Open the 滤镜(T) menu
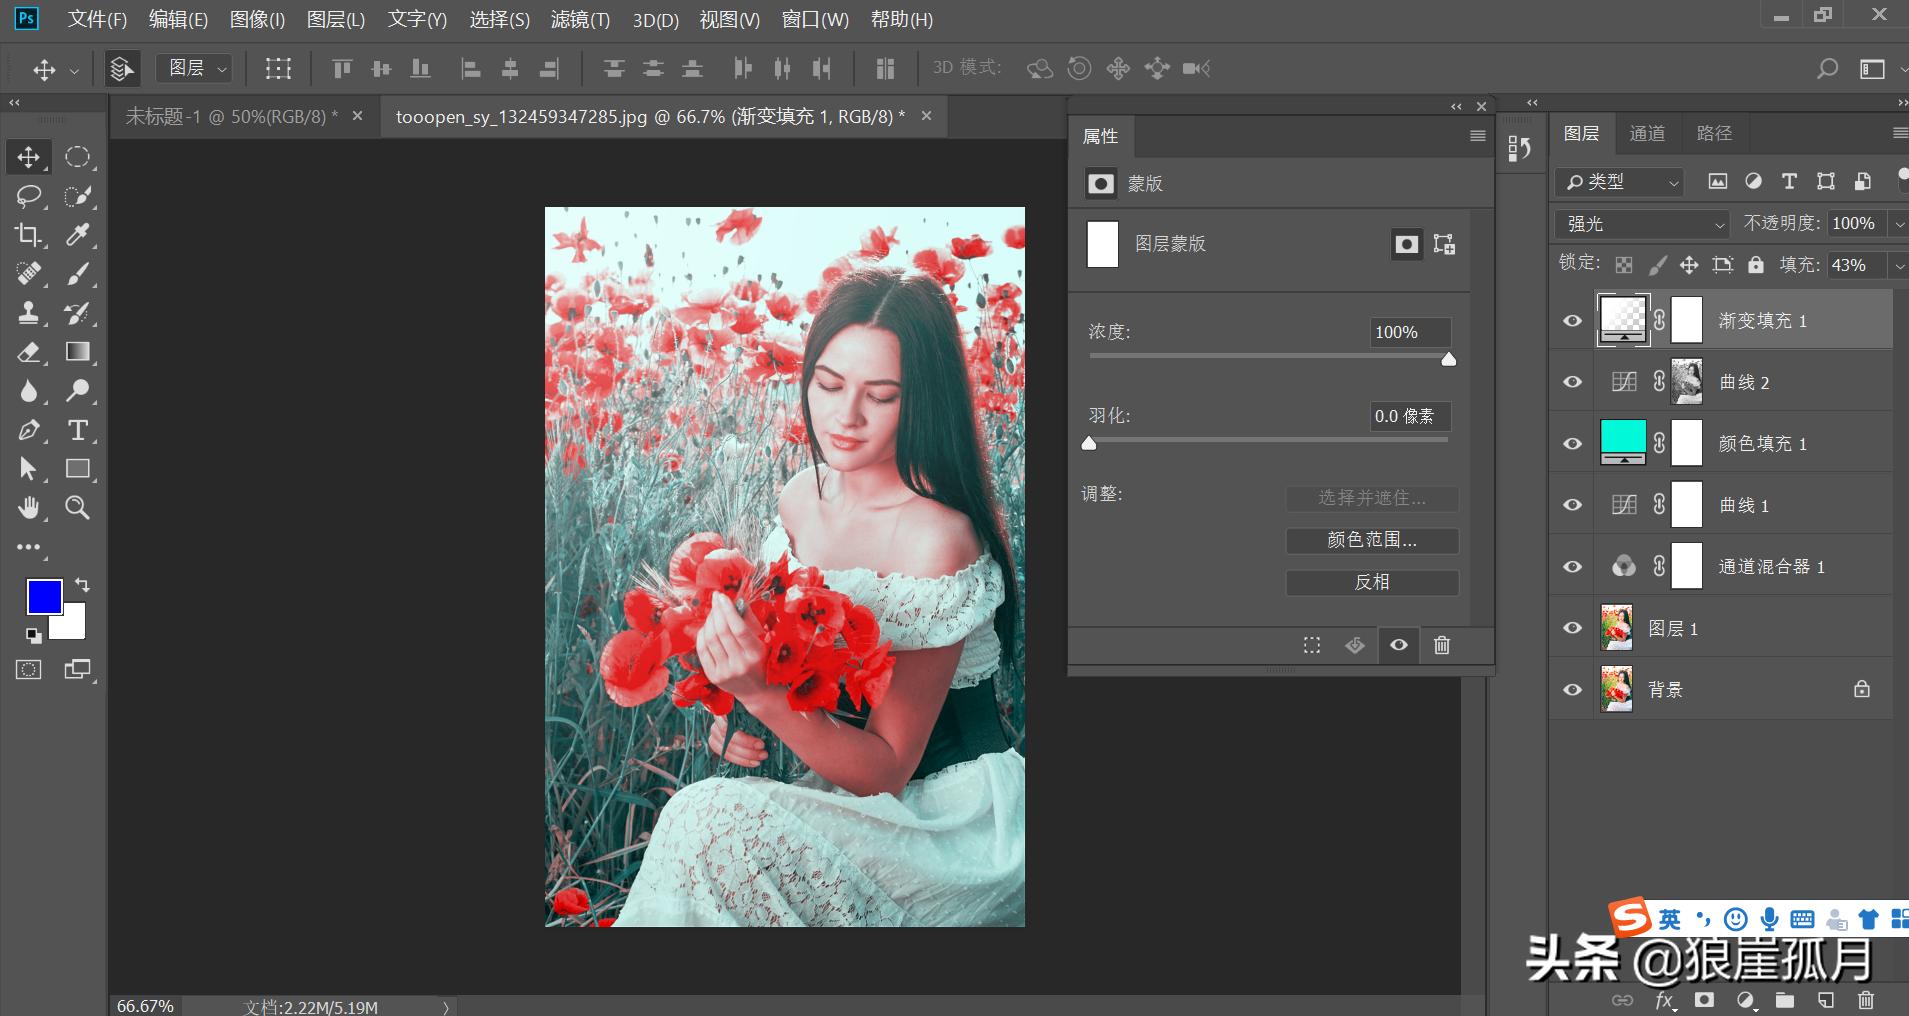The width and height of the screenshot is (1909, 1016). (580, 20)
